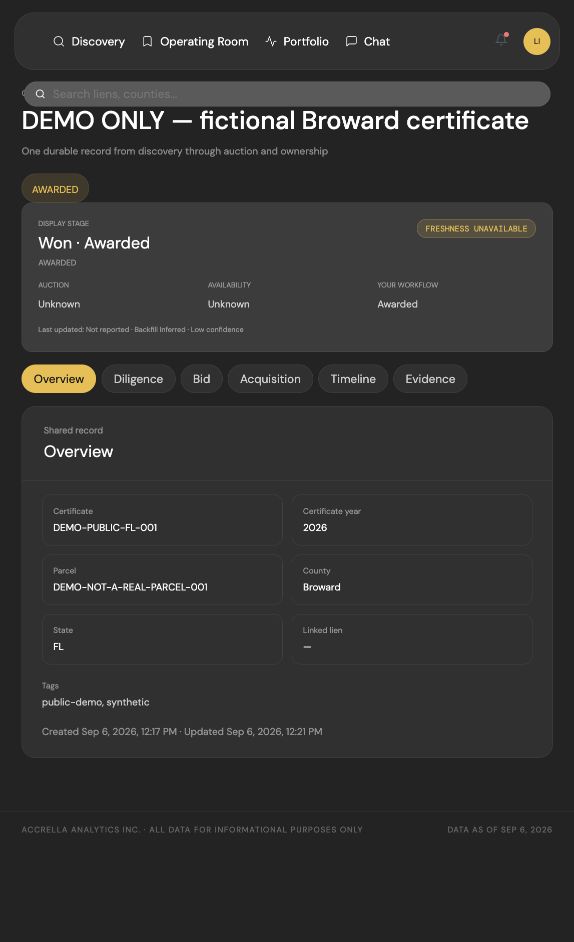This screenshot has width=574, height=942.
Task: Switch to the Evidence tab
Action: coord(430,379)
